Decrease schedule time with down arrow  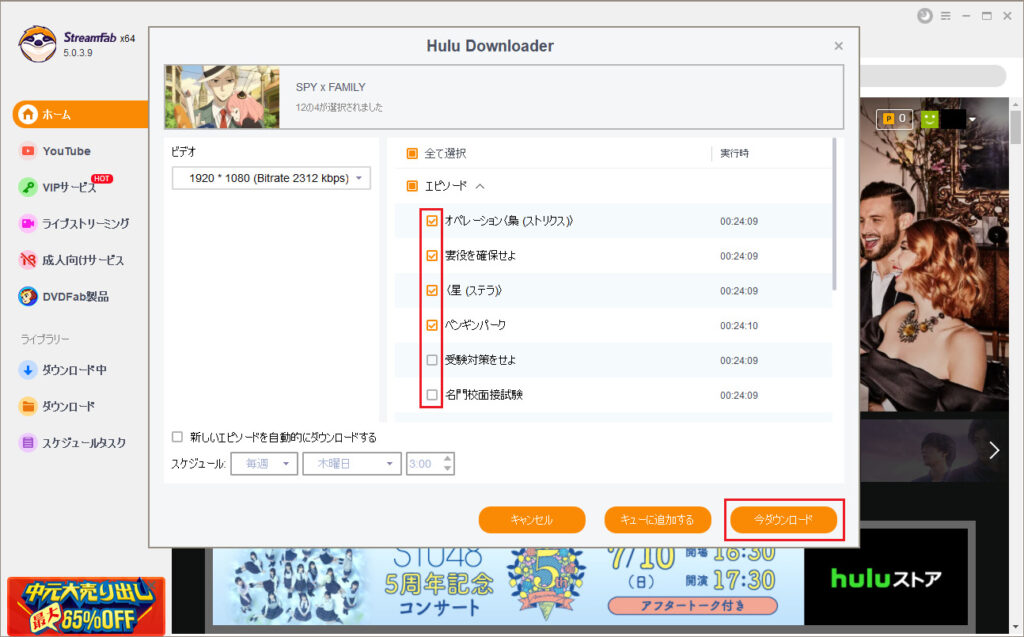click(447, 469)
